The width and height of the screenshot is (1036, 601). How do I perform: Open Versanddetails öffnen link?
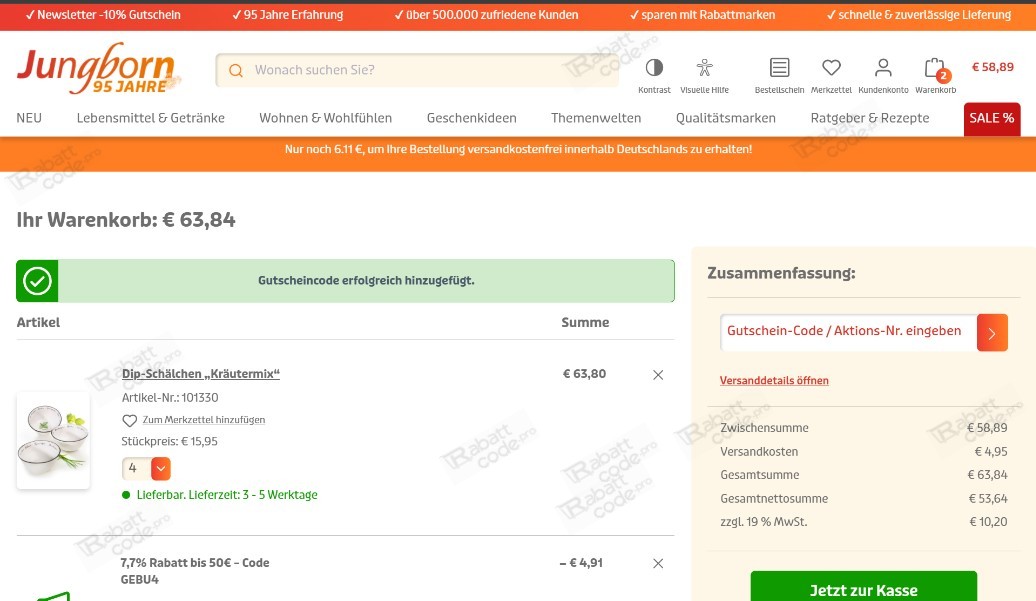tap(774, 380)
